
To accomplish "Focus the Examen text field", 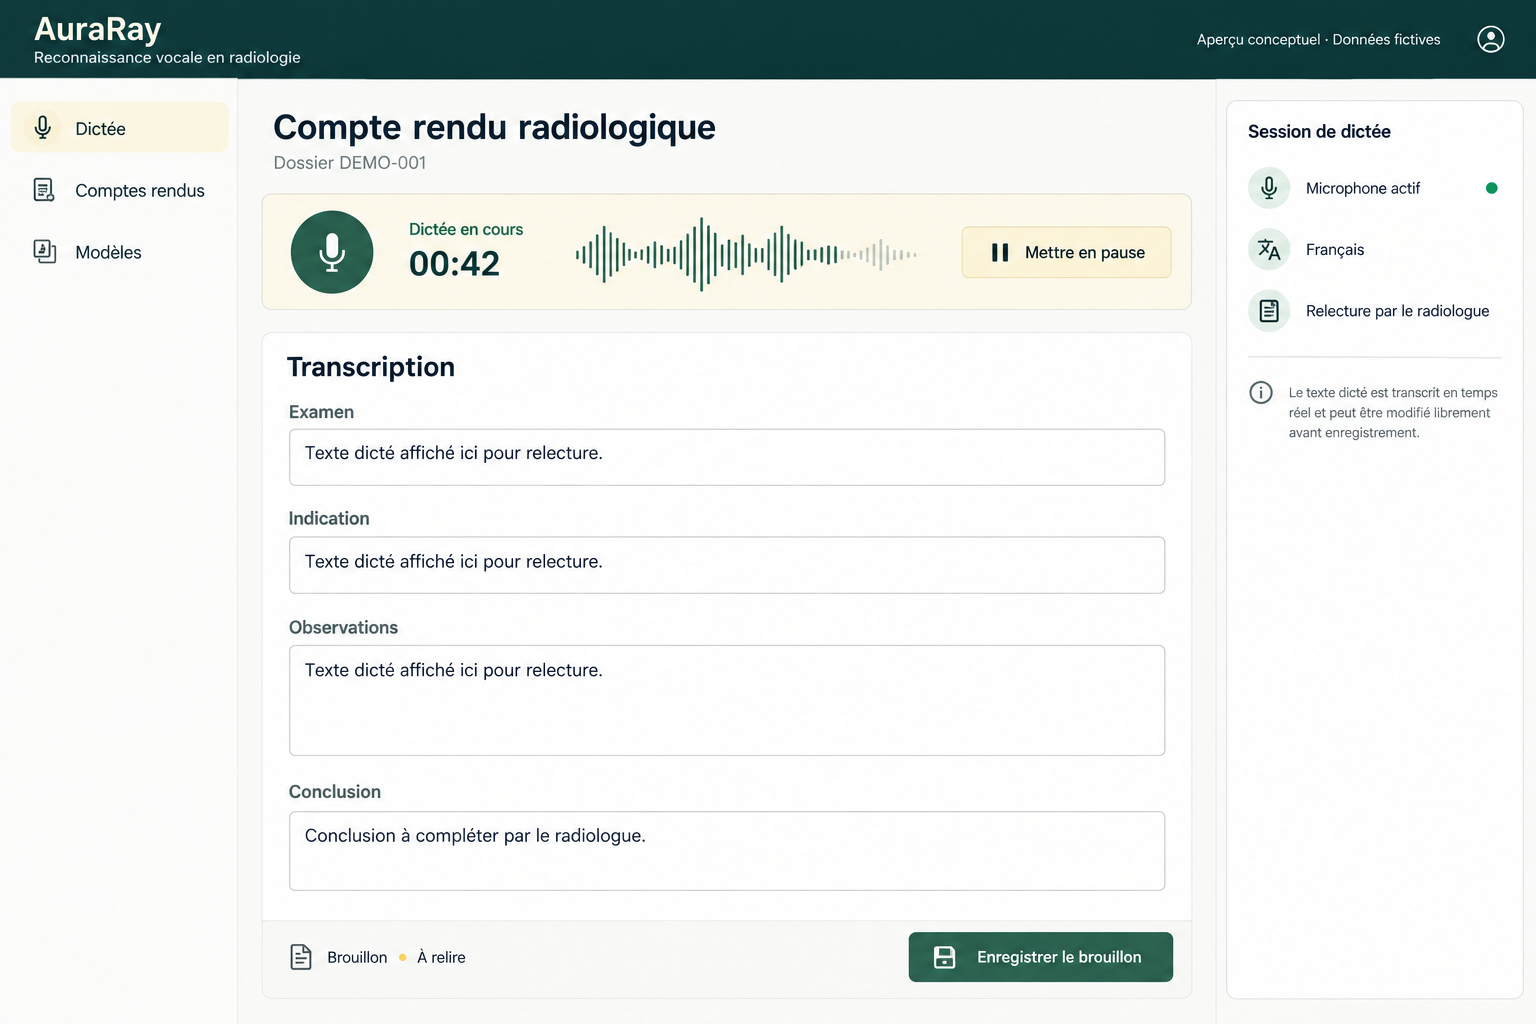I will [727, 457].
